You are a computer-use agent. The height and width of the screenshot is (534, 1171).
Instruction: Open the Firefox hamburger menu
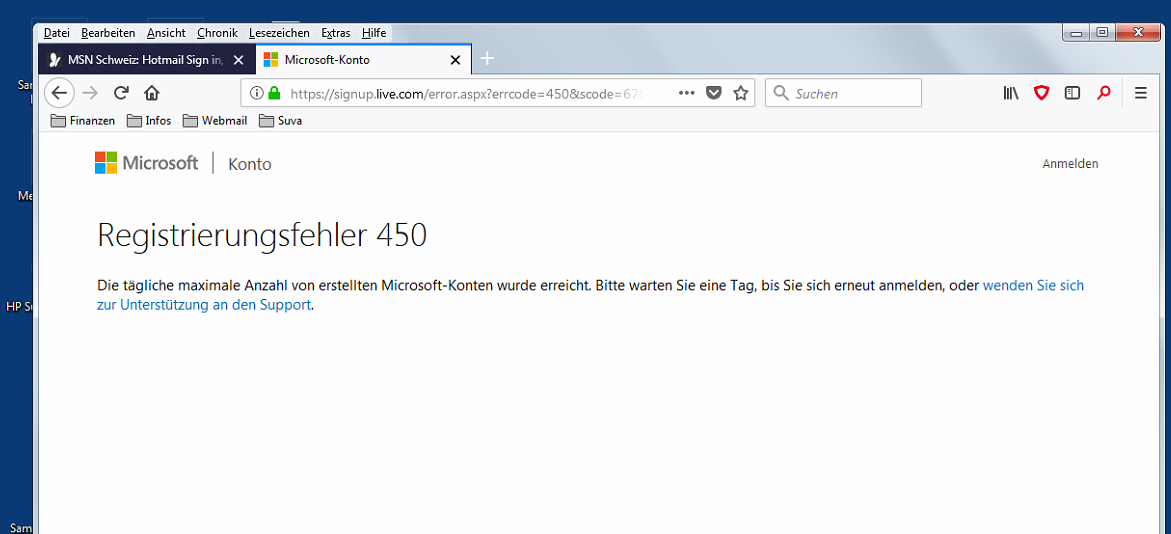pos(1140,93)
